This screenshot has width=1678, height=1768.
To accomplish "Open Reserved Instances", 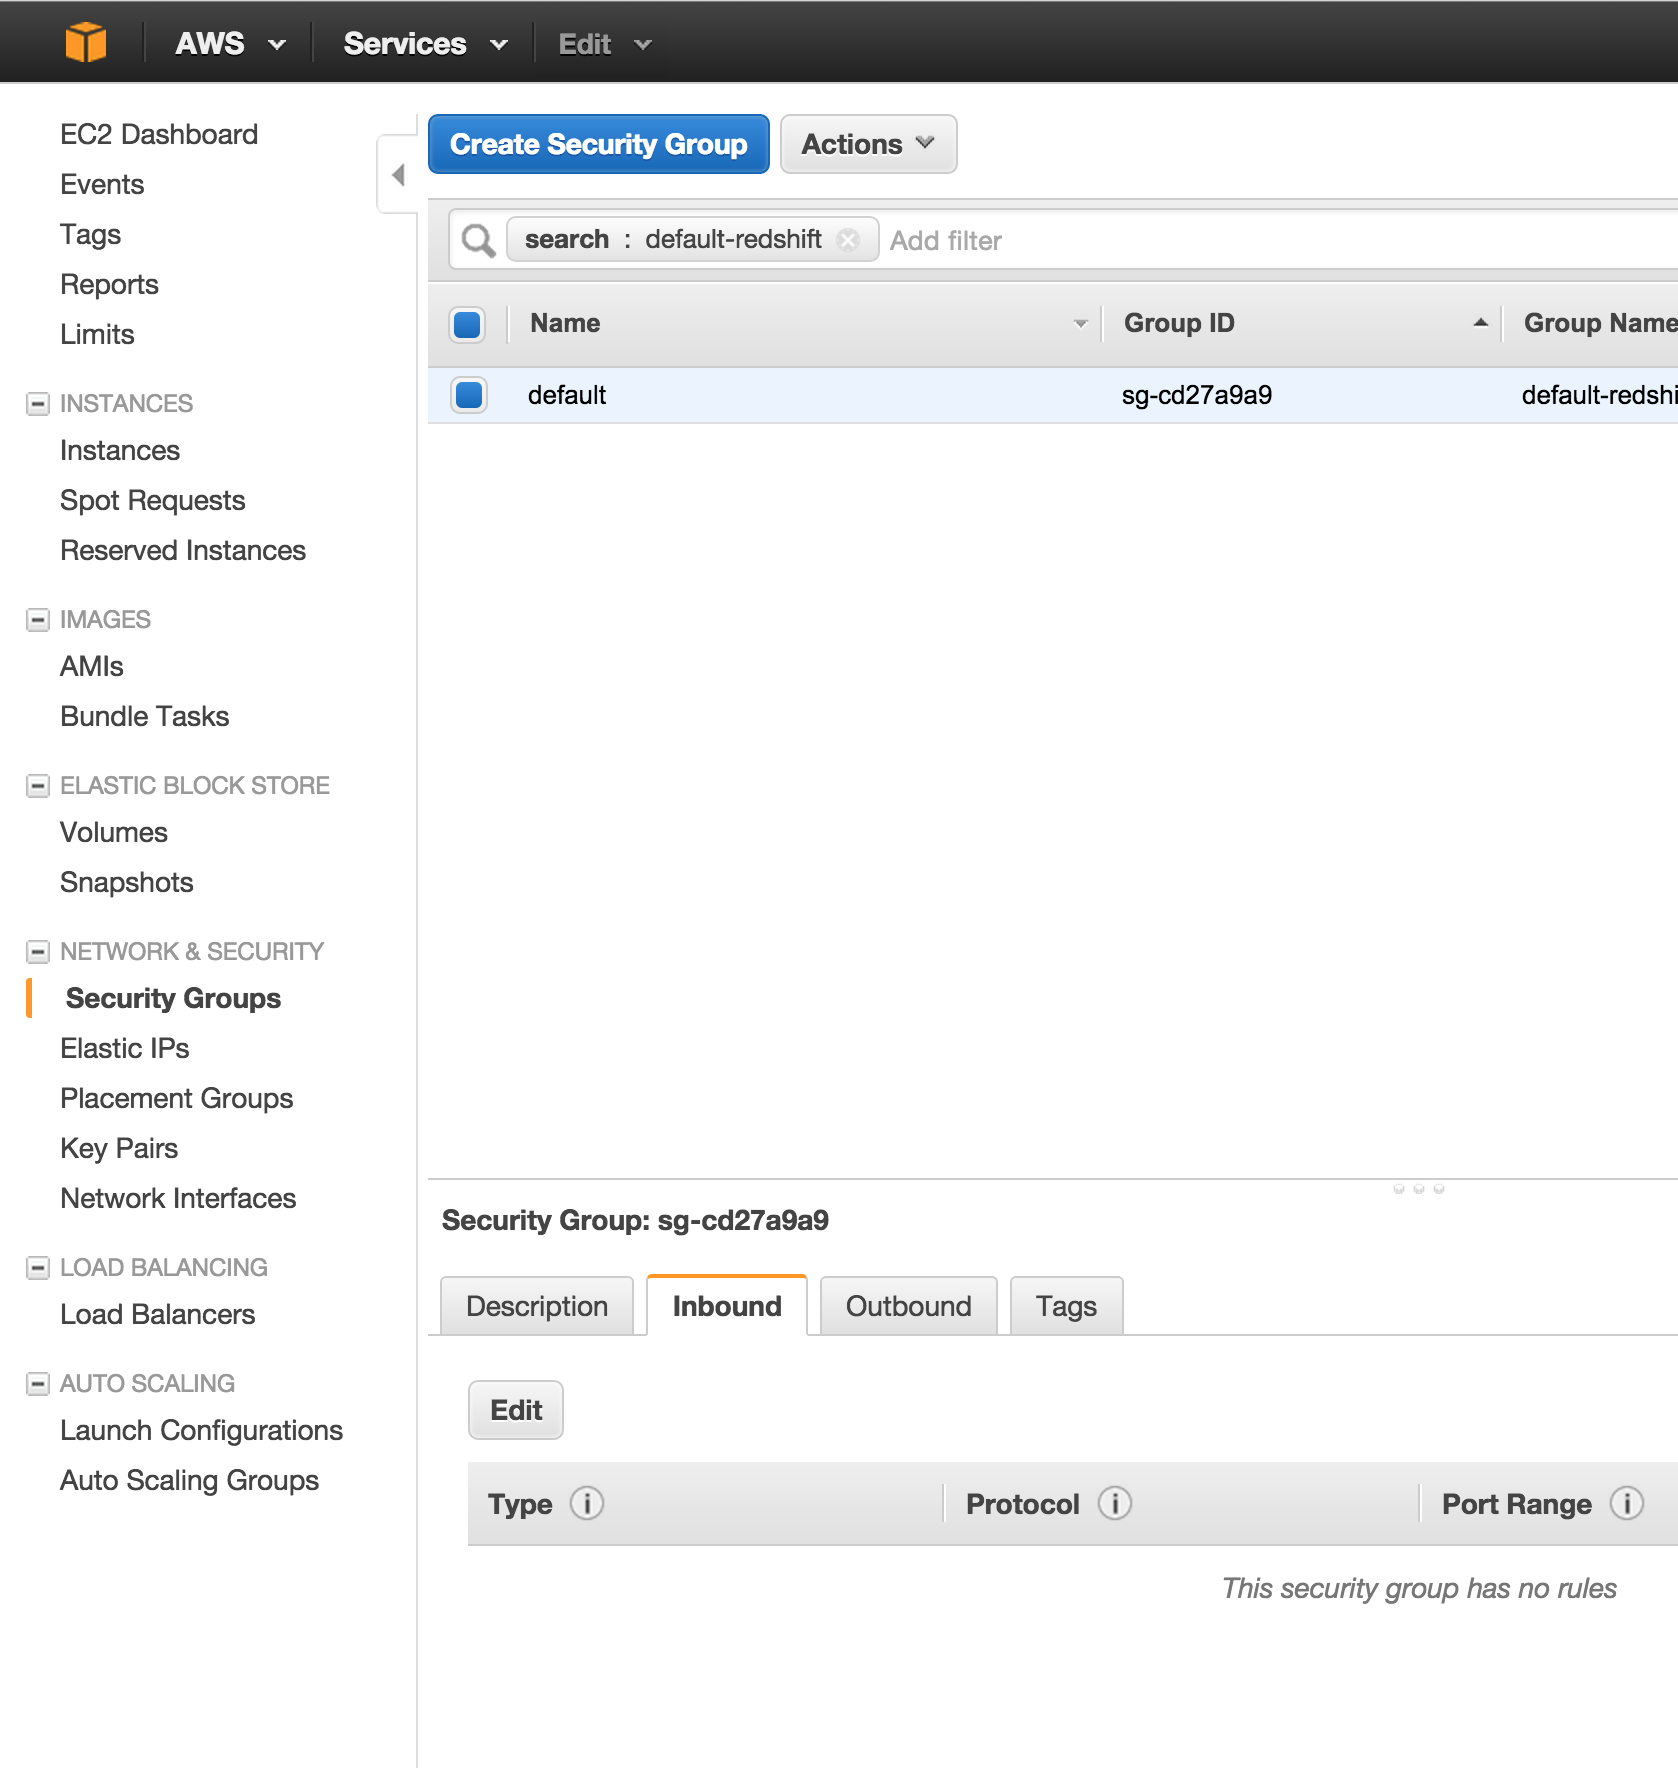I will click(x=183, y=550).
